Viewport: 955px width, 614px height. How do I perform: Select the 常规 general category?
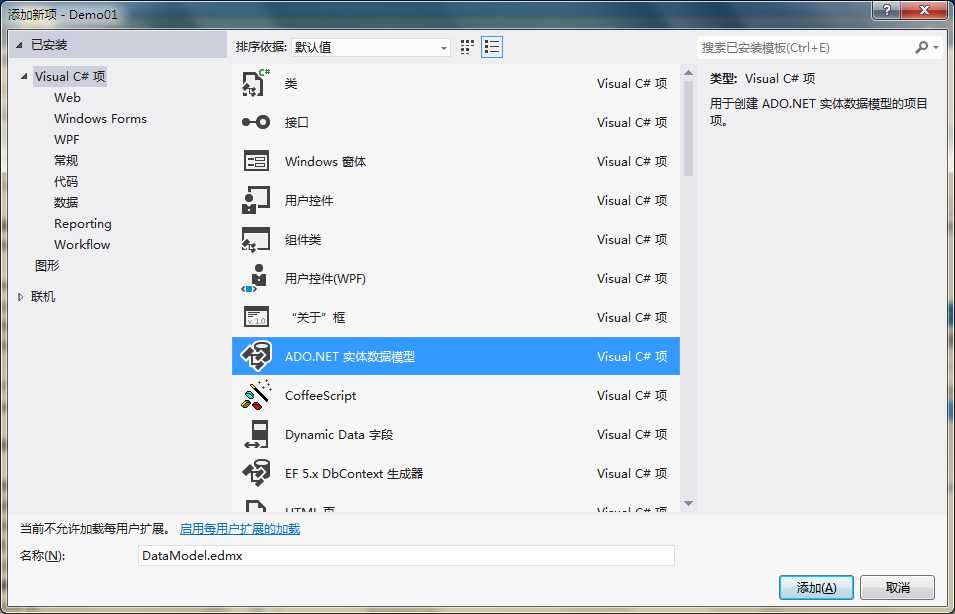pos(66,161)
